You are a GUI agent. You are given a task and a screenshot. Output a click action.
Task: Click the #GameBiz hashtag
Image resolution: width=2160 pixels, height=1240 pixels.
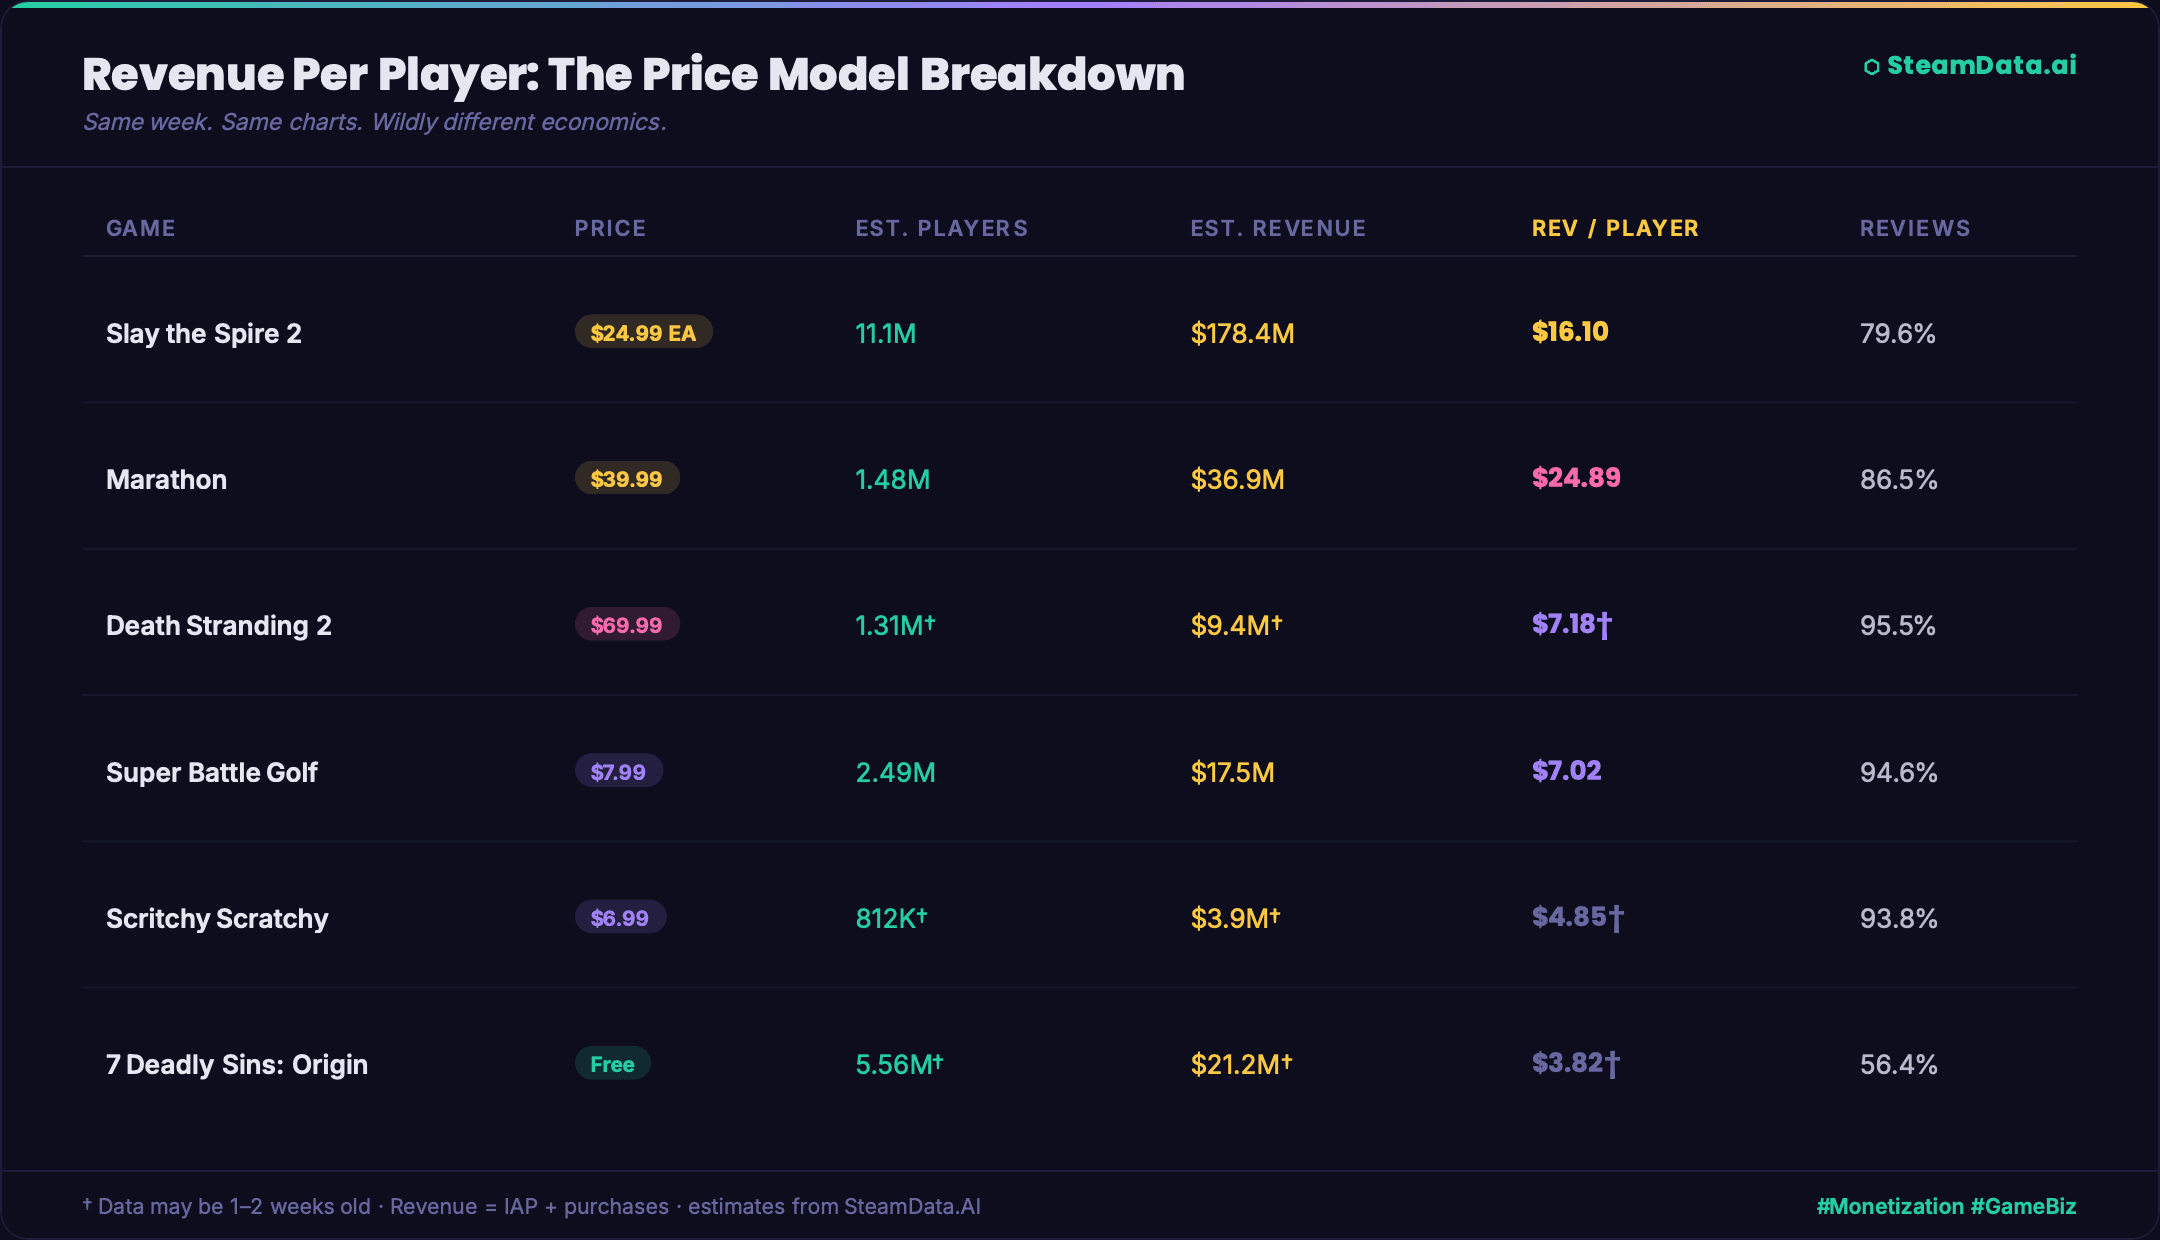click(2023, 1206)
